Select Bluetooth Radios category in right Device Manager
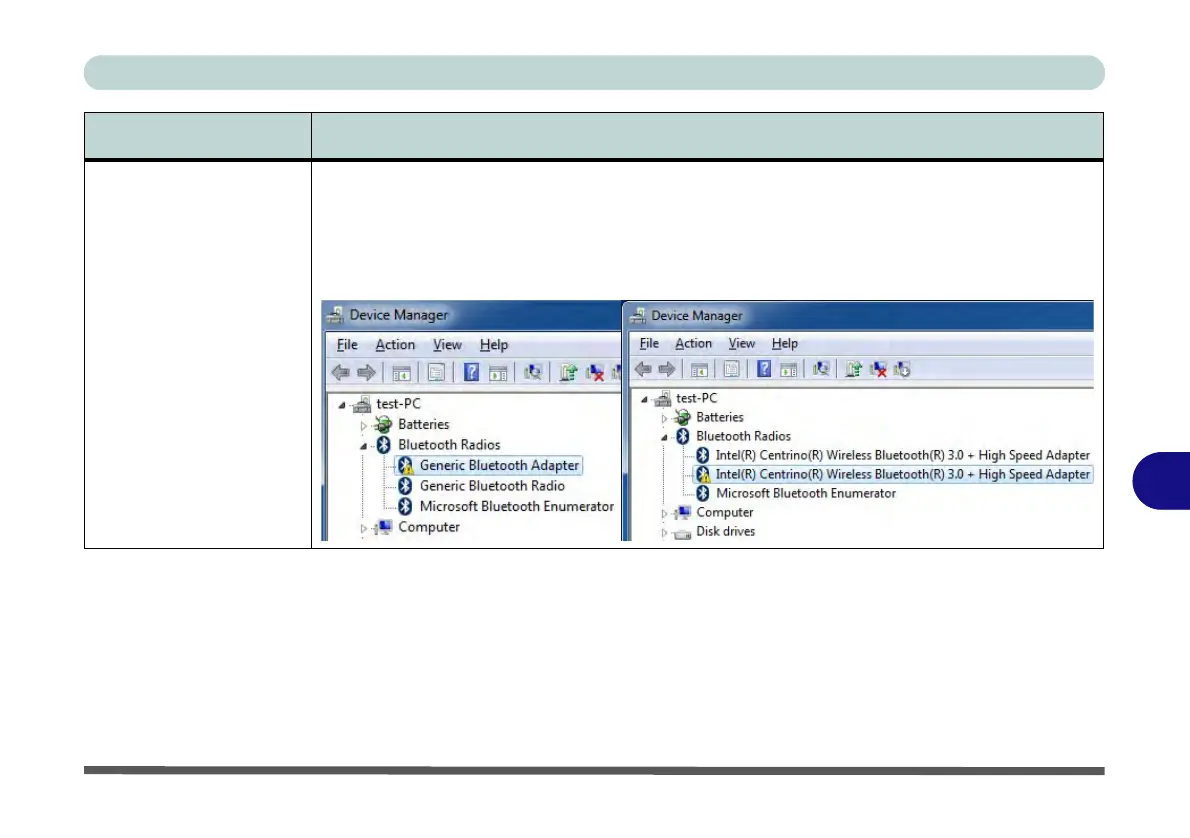The height and width of the screenshot is (838, 1190). tap(743, 436)
